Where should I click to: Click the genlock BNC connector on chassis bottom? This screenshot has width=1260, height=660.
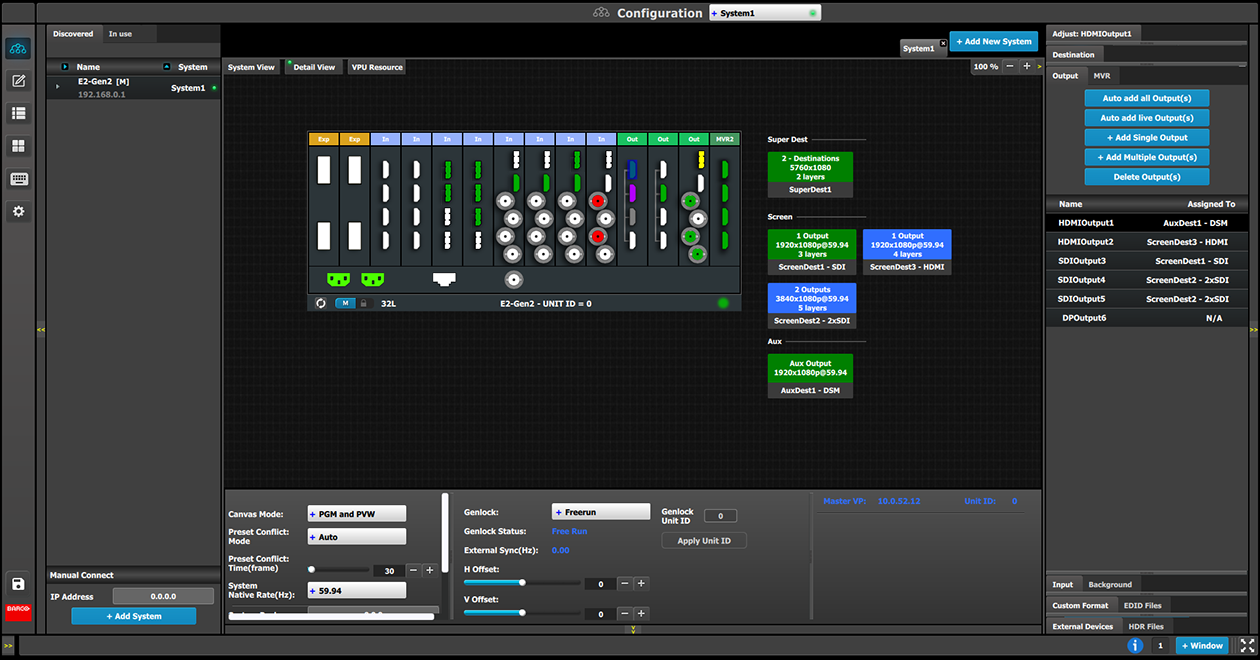pyautogui.click(x=513, y=280)
